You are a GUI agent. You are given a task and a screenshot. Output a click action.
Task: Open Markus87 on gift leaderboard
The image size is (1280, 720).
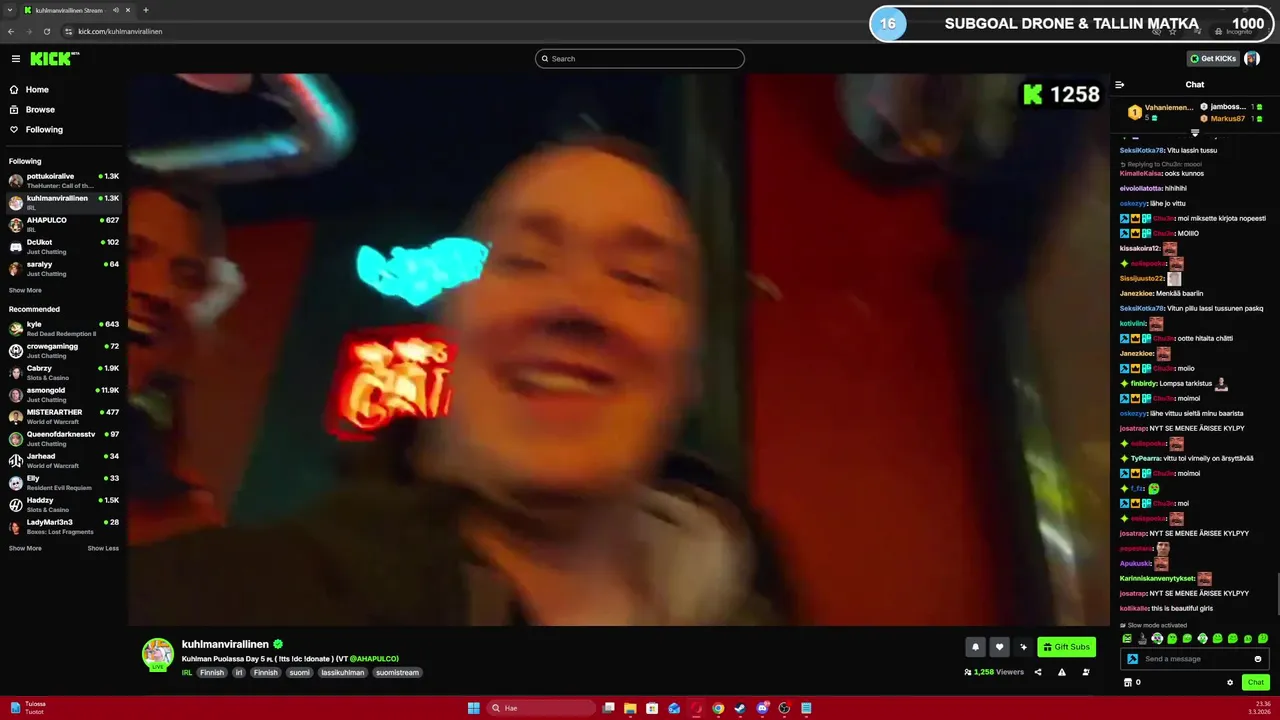pos(1227,119)
